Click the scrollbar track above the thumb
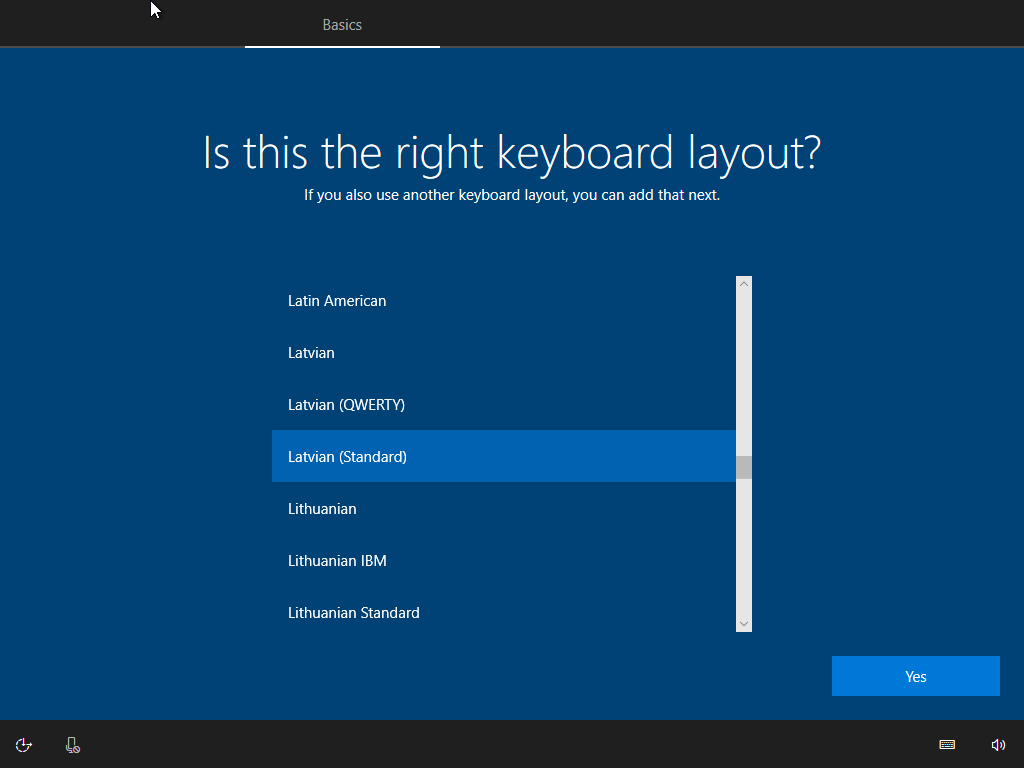Screen dimensions: 1024x768 pyautogui.click(x=743, y=370)
